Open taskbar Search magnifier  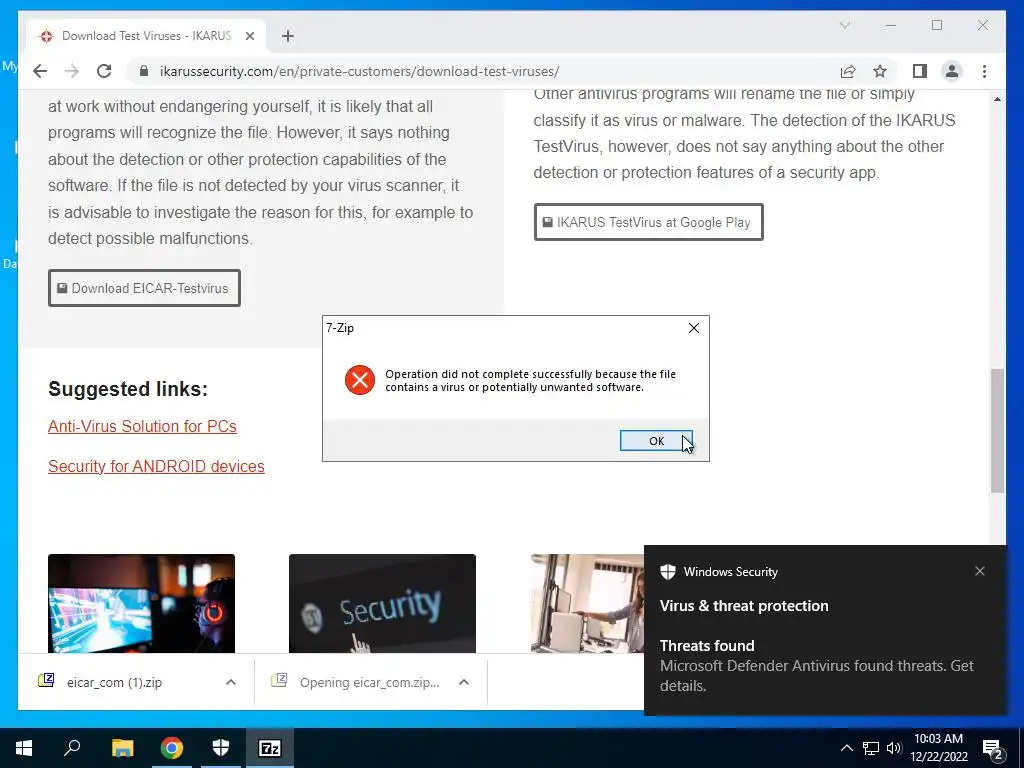point(72,748)
